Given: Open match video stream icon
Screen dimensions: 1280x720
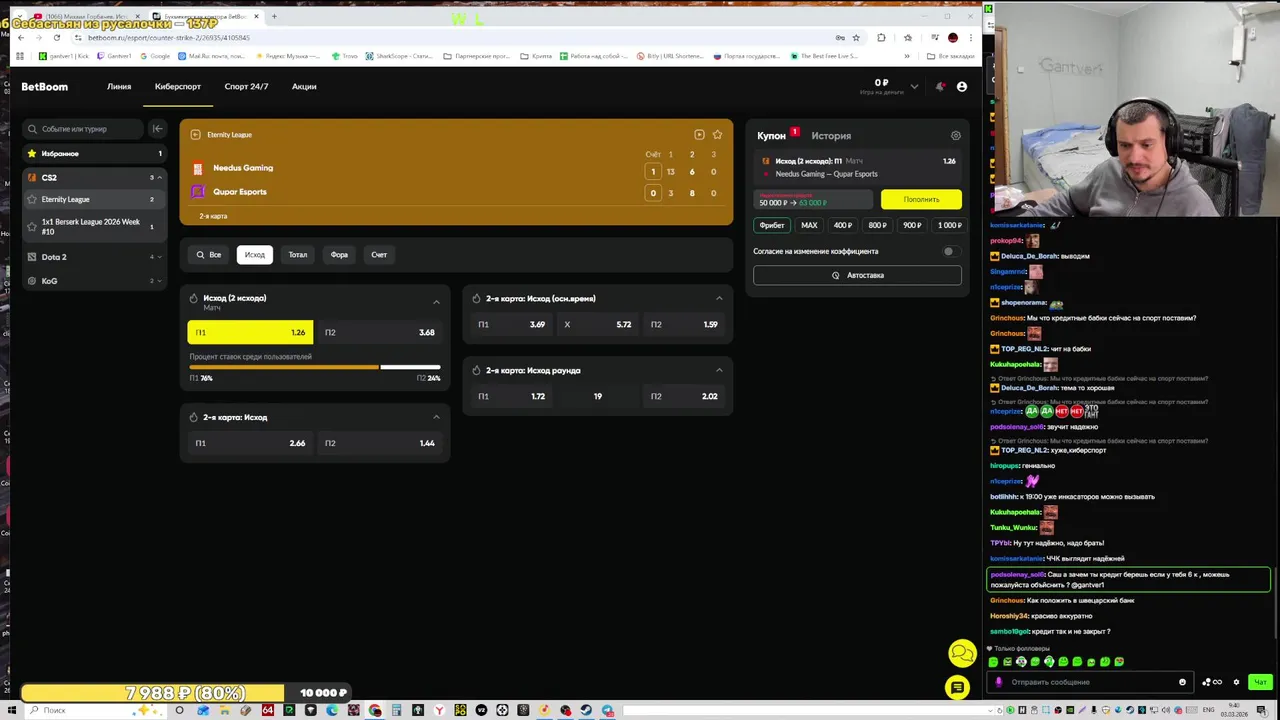Looking at the screenshot, I should tap(699, 135).
